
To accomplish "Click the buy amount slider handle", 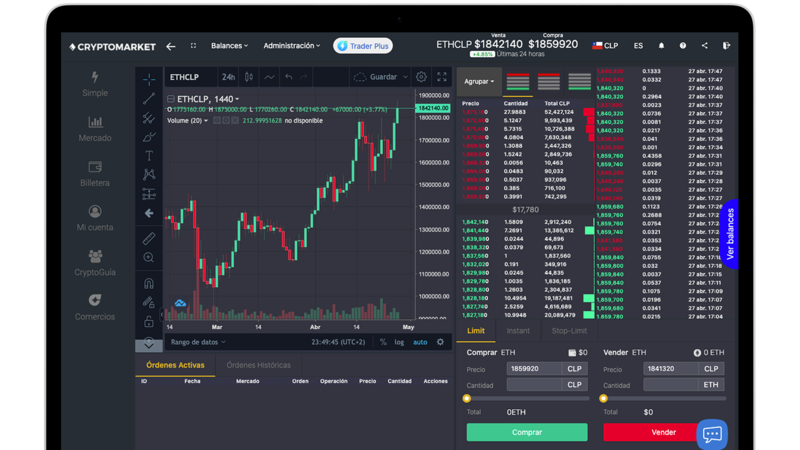I will (467, 398).
